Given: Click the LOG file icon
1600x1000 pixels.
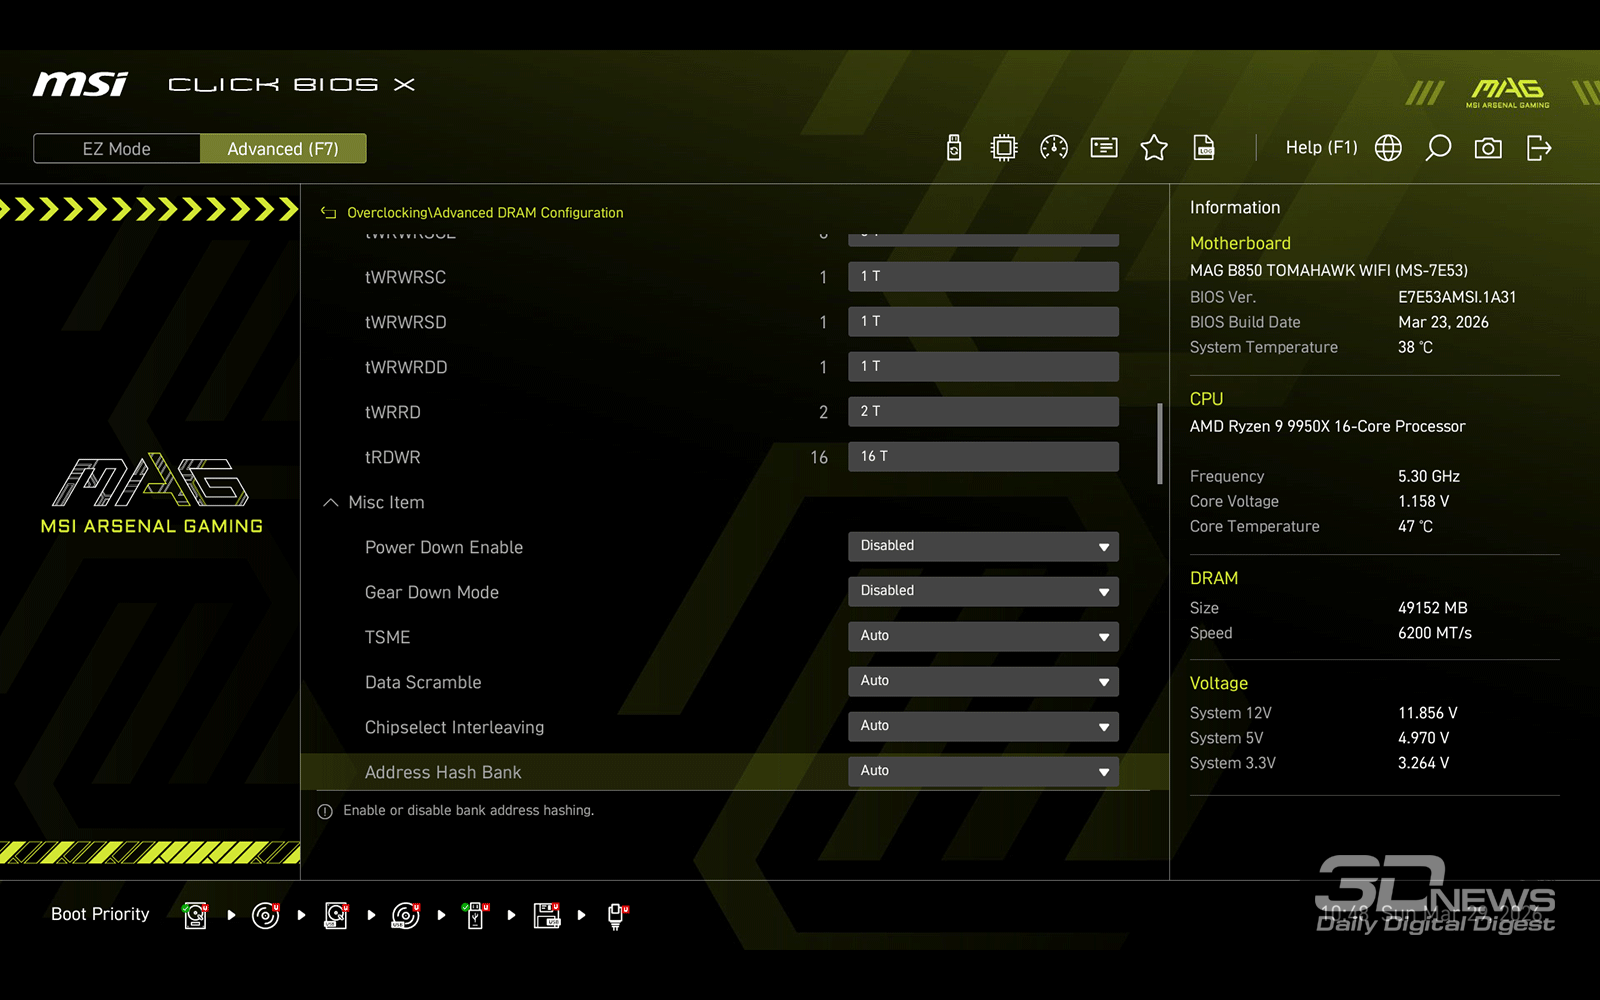Looking at the screenshot, I should coord(1204,148).
